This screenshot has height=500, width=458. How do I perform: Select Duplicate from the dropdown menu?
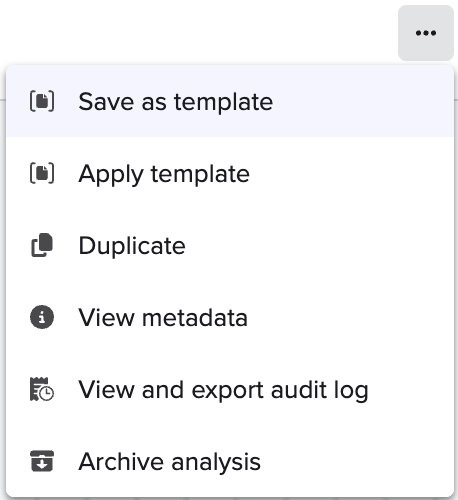(x=230, y=245)
